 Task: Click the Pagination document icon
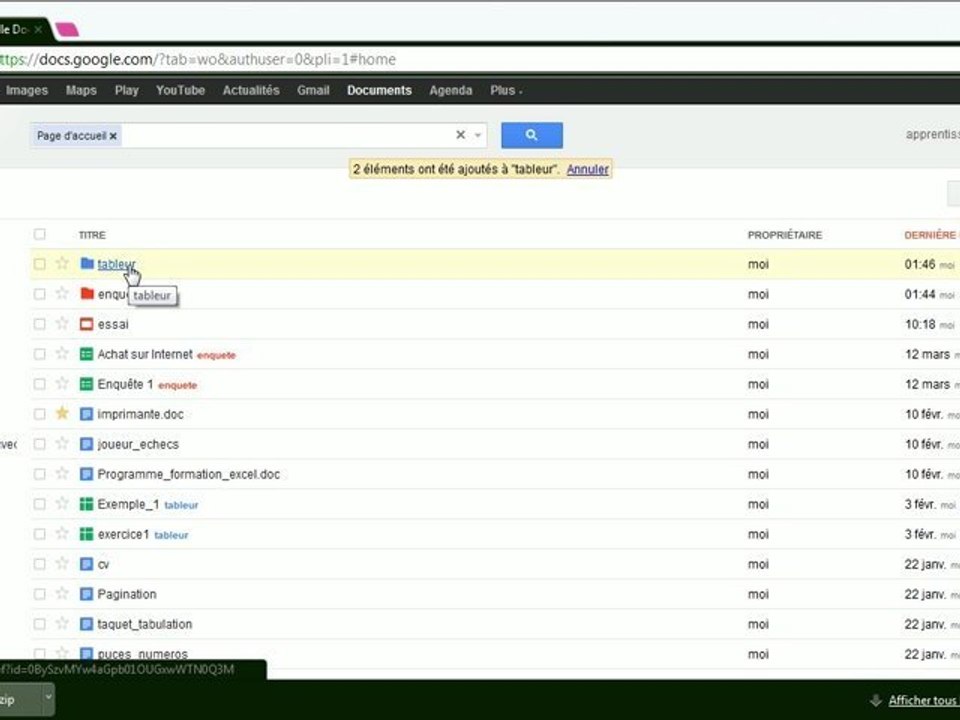(x=87, y=594)
